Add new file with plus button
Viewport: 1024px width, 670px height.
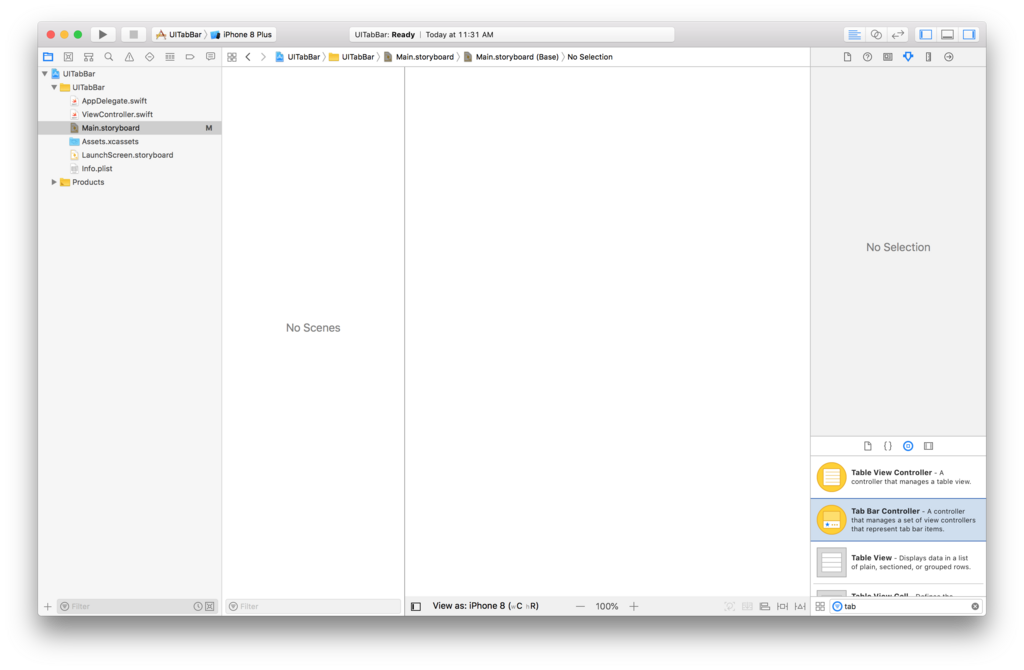[48, 607]
